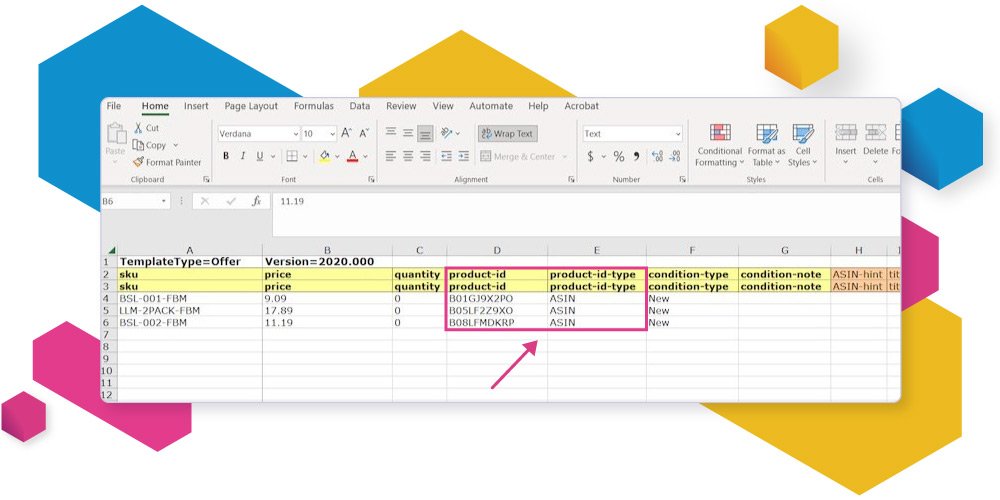Screen dimensions: 1000x500
Task: Click the Increase Font Size icon
Action: (346, 133)
